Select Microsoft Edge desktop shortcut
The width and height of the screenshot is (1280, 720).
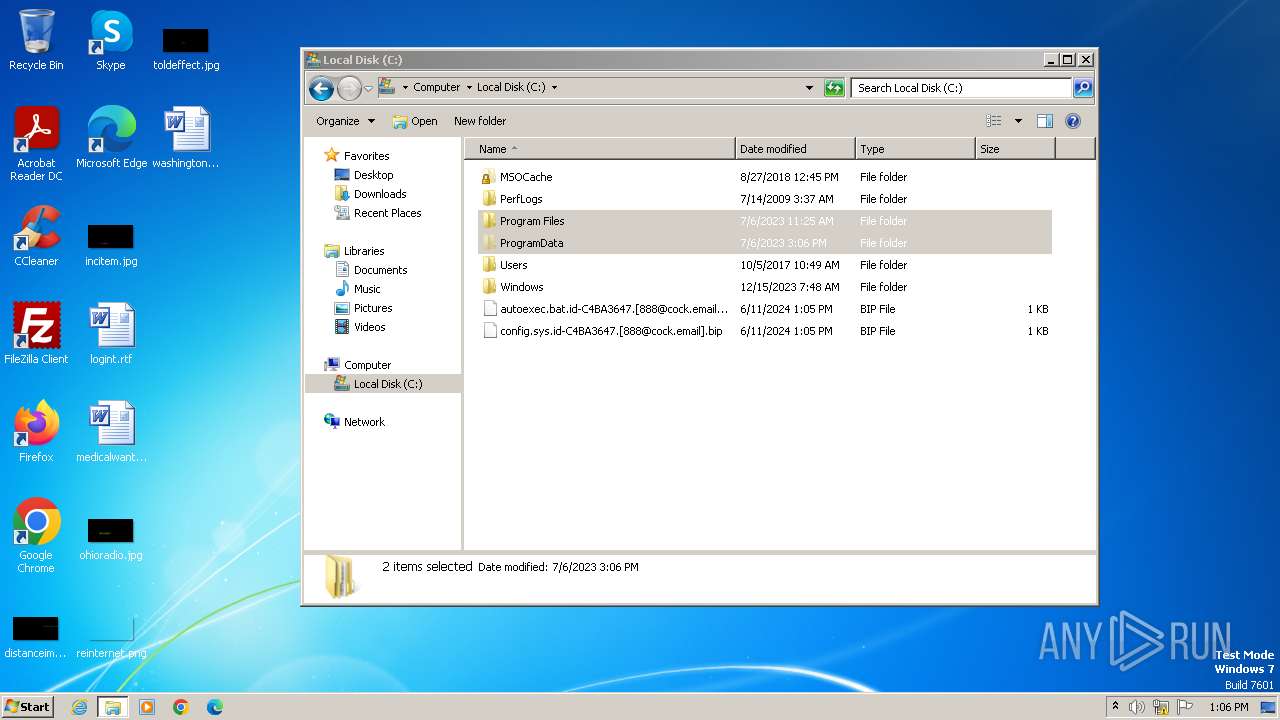point(111,138)
